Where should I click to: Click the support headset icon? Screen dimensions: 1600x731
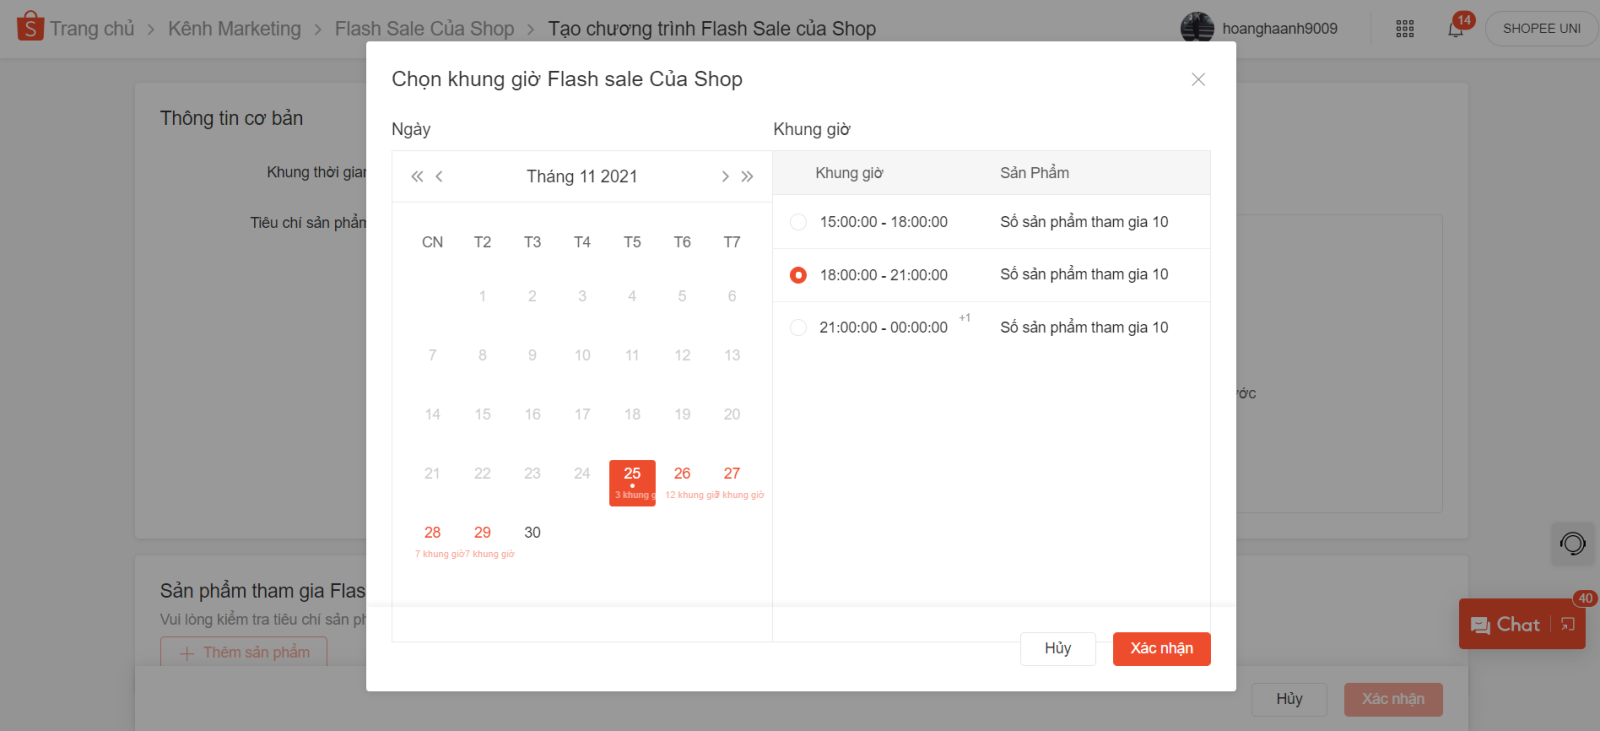[1572, 544]
